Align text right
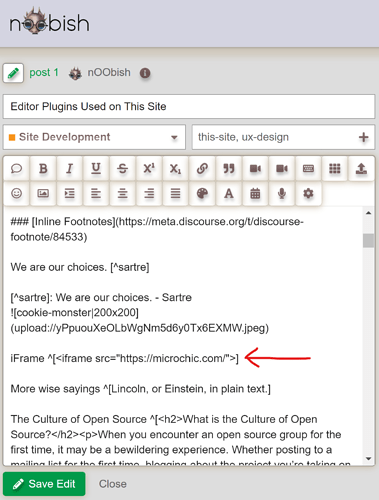The image size is (379, 500). click(x=149, y=193)
